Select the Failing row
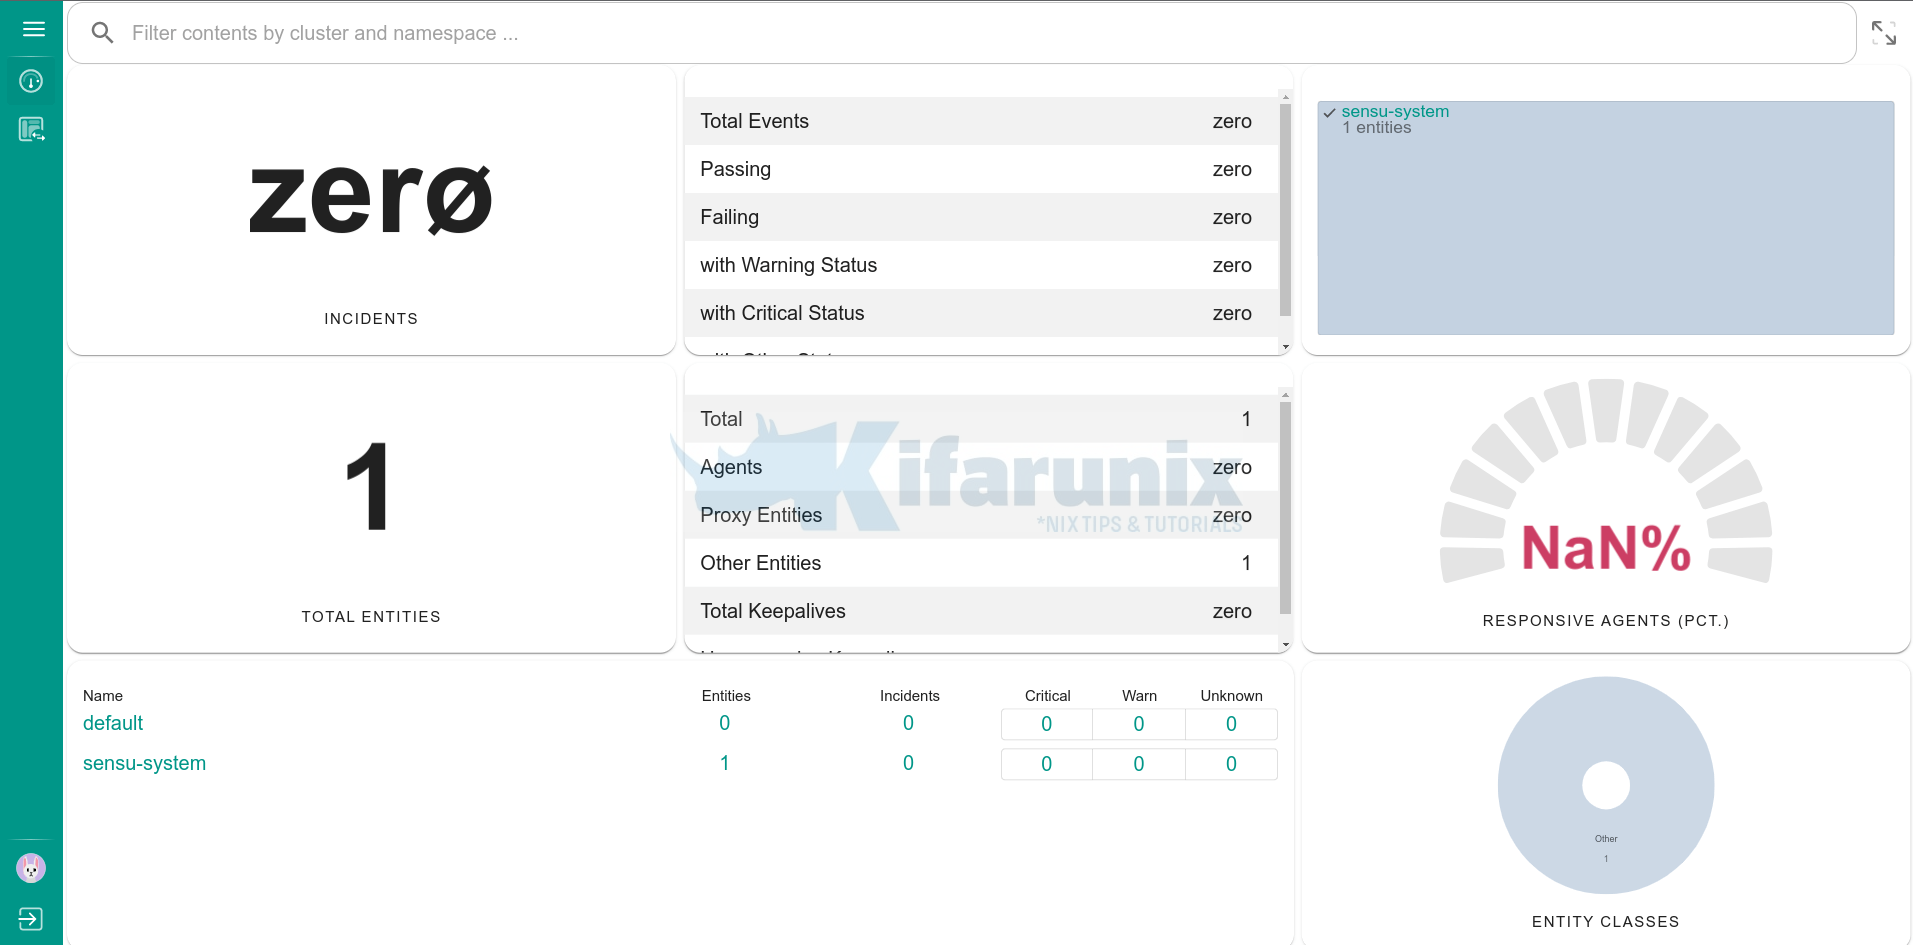This screenshot has height=945, width=1913. 981,217
